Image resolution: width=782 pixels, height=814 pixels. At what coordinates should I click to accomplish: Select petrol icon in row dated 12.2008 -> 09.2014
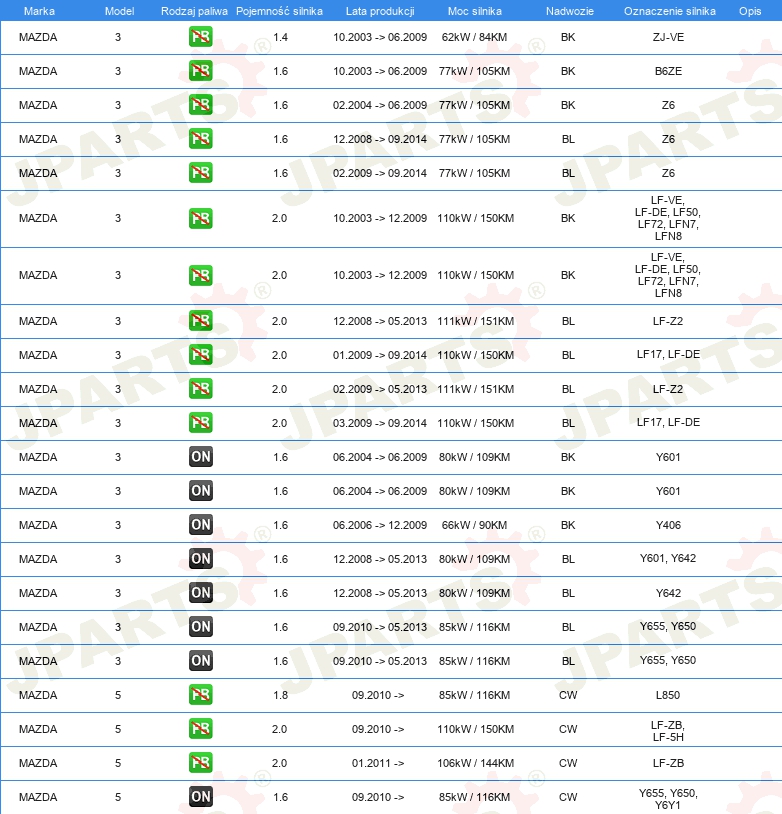[x=200, y=139]
